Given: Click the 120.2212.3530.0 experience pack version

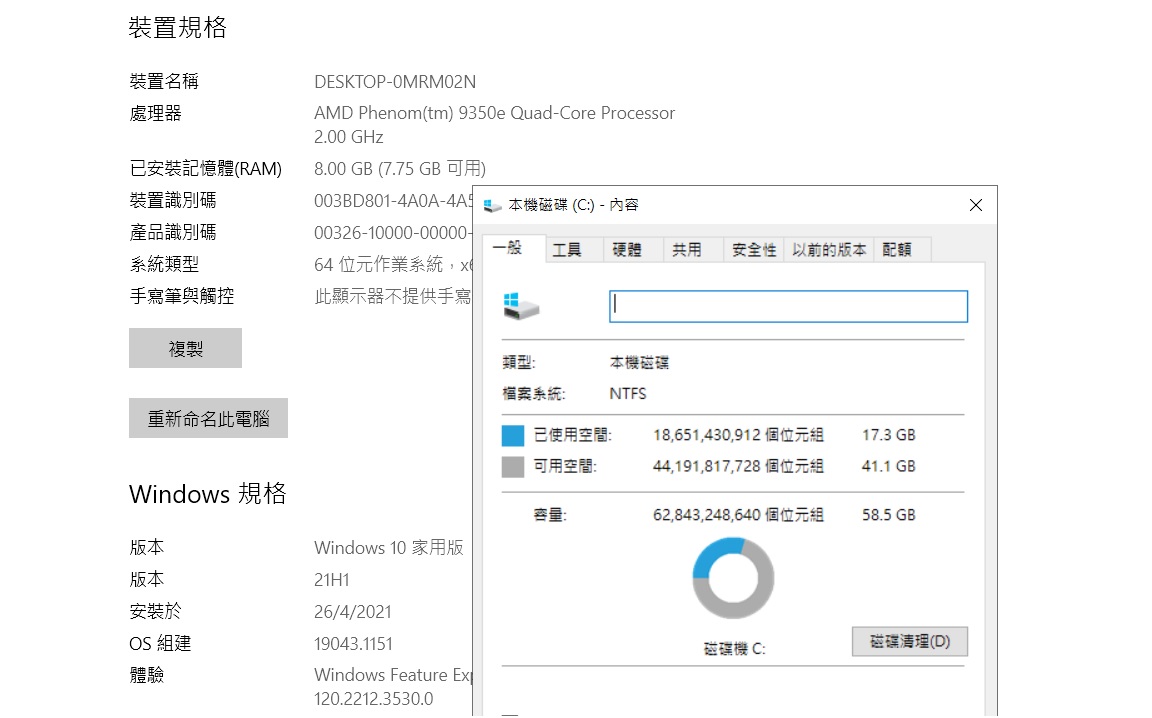Looking at the screenshot, I should [x=374, y=699].
